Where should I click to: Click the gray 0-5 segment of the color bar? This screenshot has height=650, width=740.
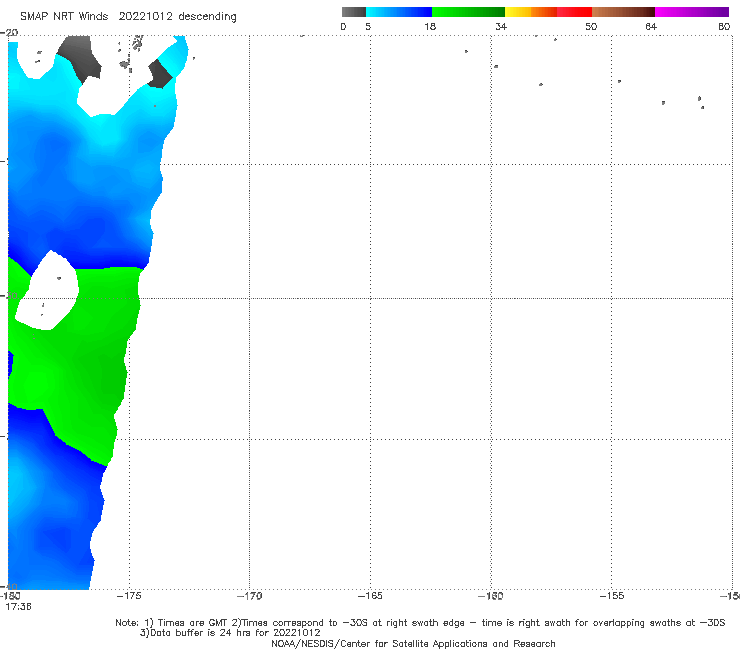tap(354, 12)
